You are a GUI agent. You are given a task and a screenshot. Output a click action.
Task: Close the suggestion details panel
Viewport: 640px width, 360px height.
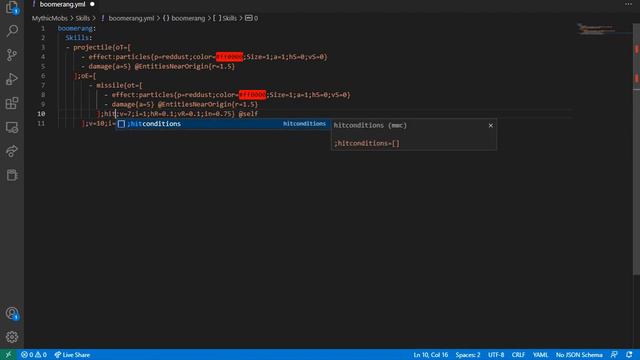click(x=491, y=125)
